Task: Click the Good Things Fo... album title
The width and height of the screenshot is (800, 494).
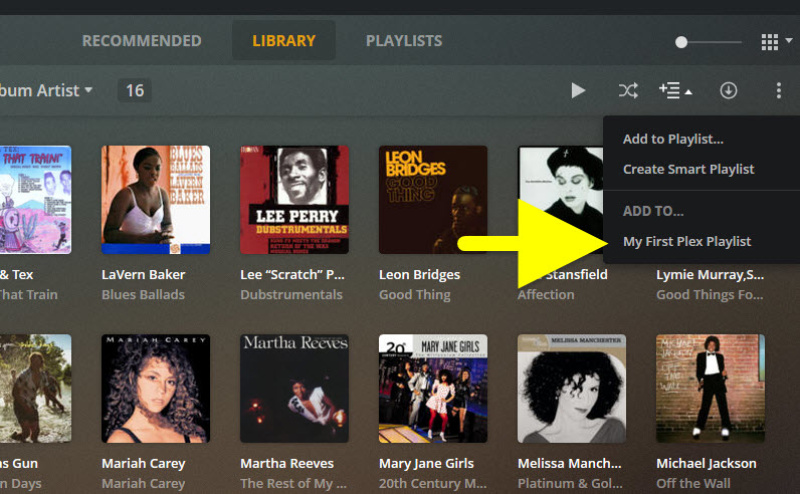Action: tap(710, 294)
